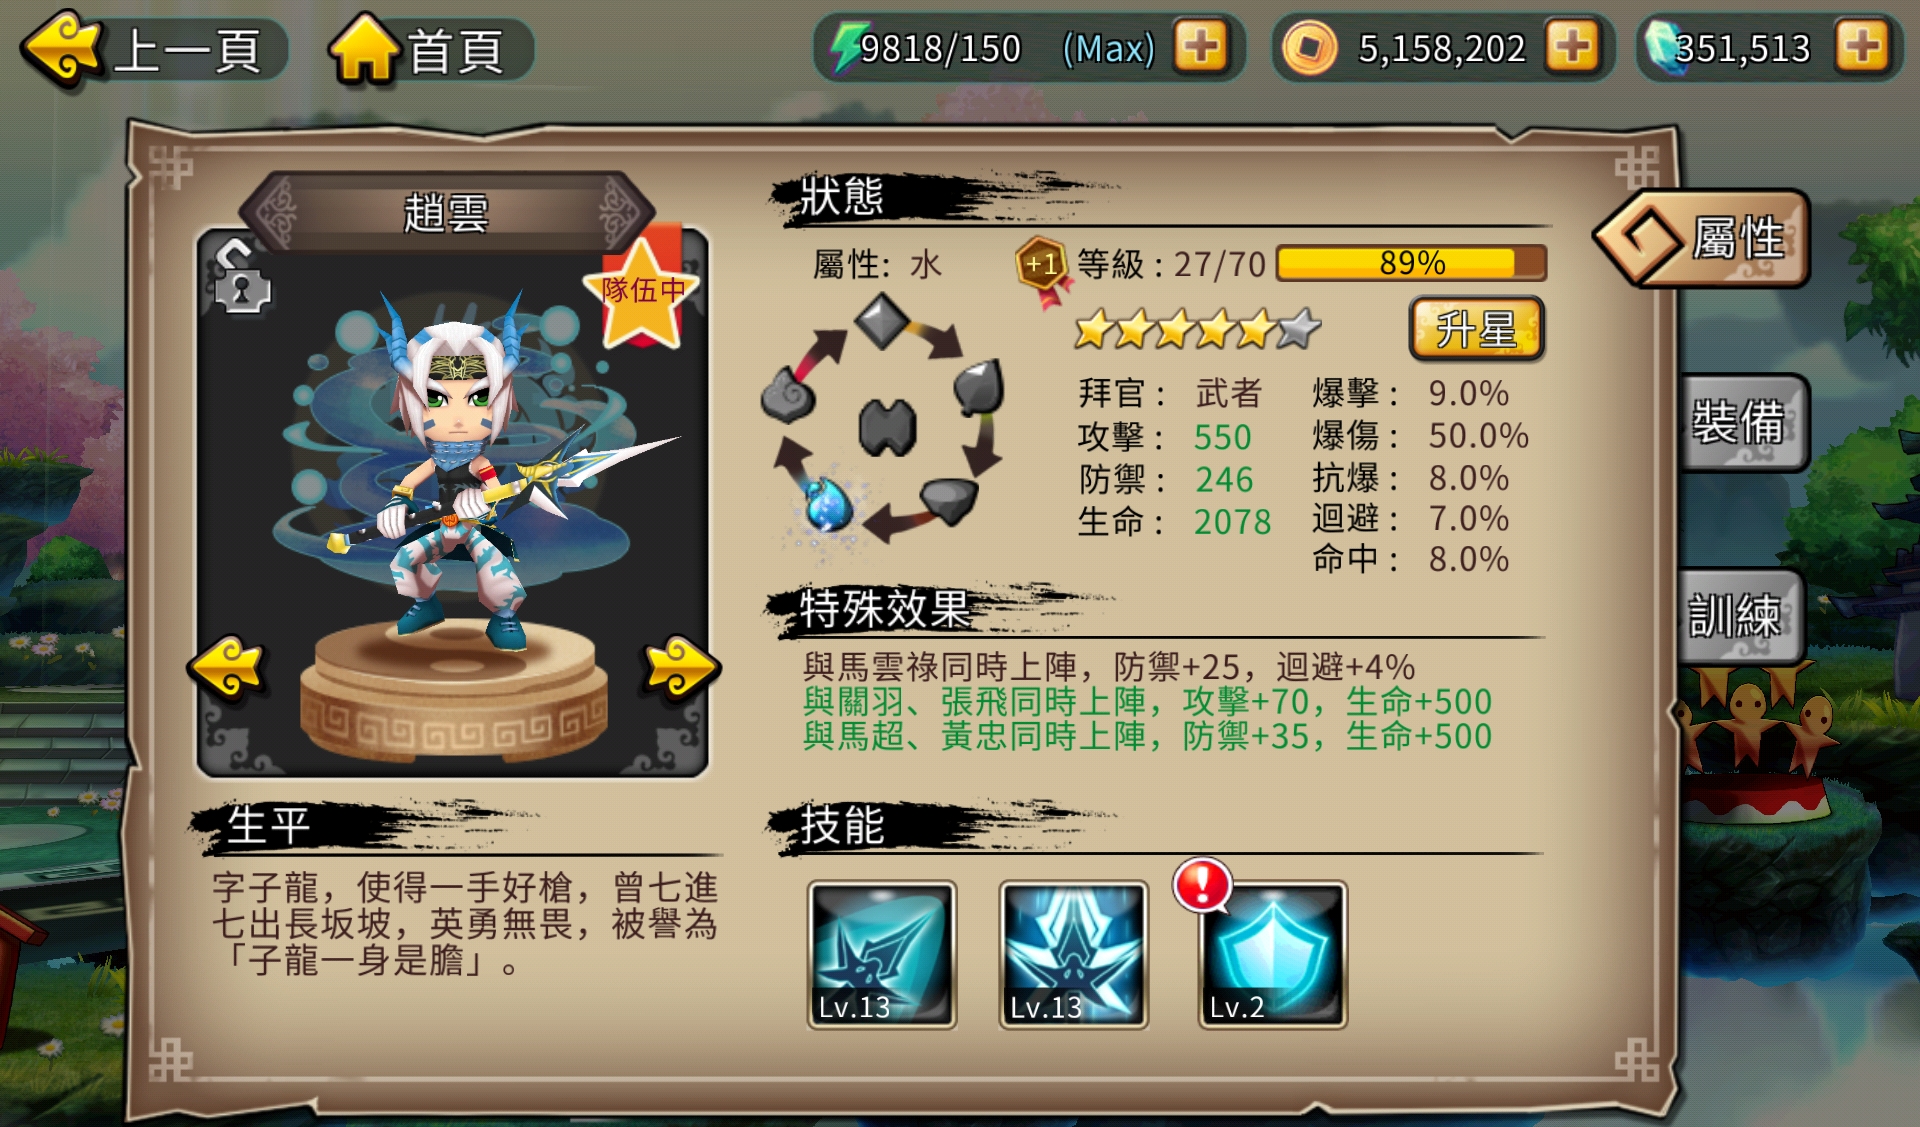Return to 首頁 home screen
The width and height of the screenshot is (1920, 1127).
(430, 50)
